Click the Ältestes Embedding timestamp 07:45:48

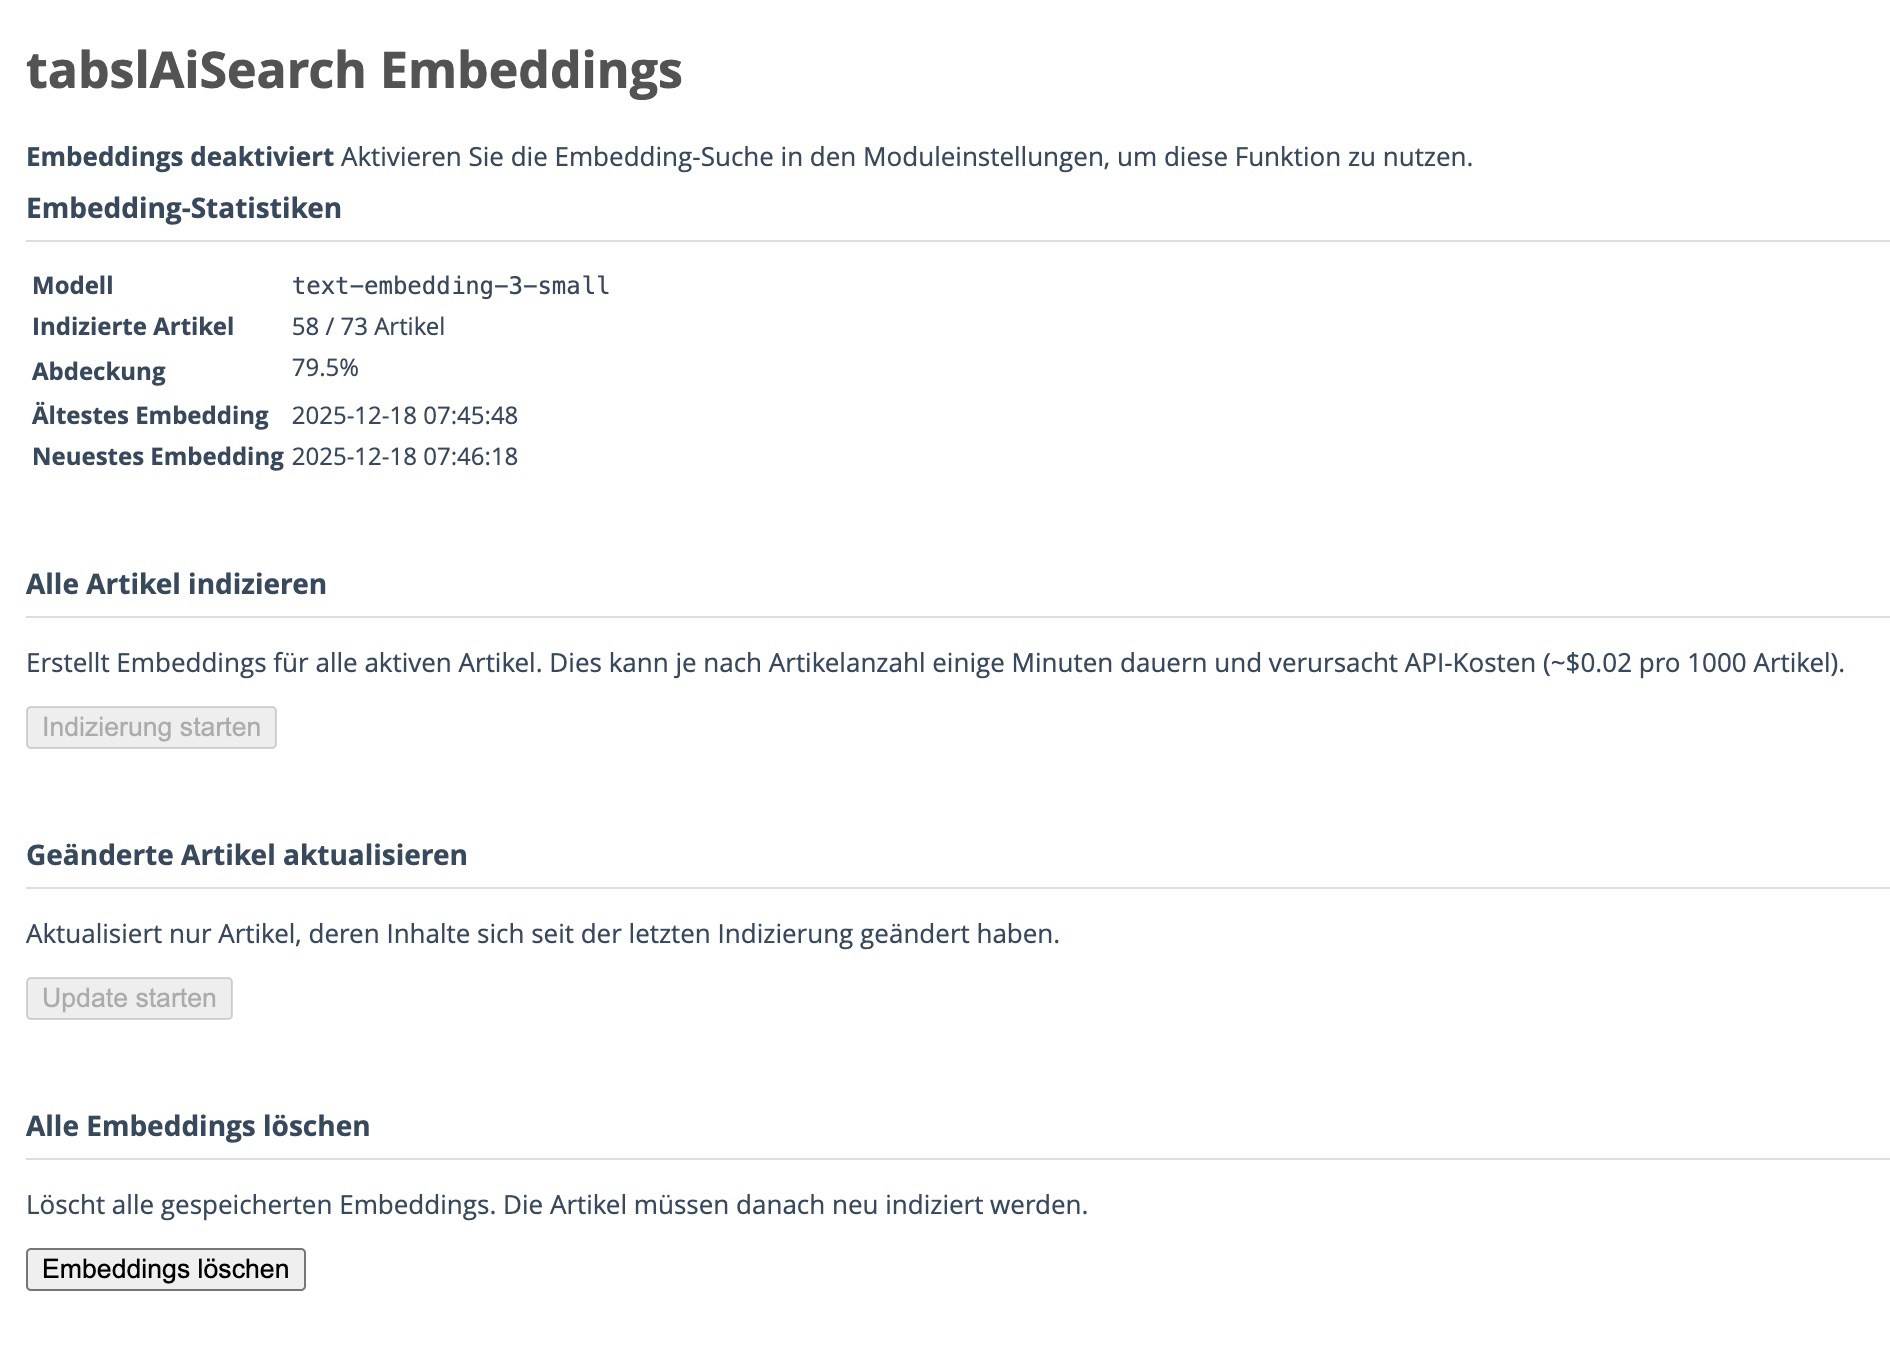click(404, 415)
